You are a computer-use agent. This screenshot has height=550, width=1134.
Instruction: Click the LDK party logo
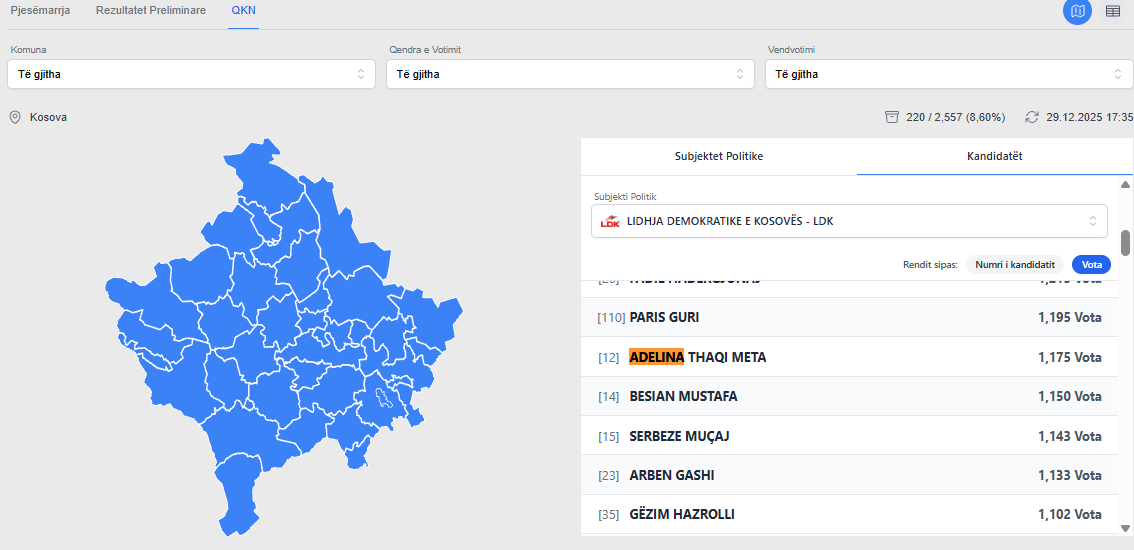[610, 221]
